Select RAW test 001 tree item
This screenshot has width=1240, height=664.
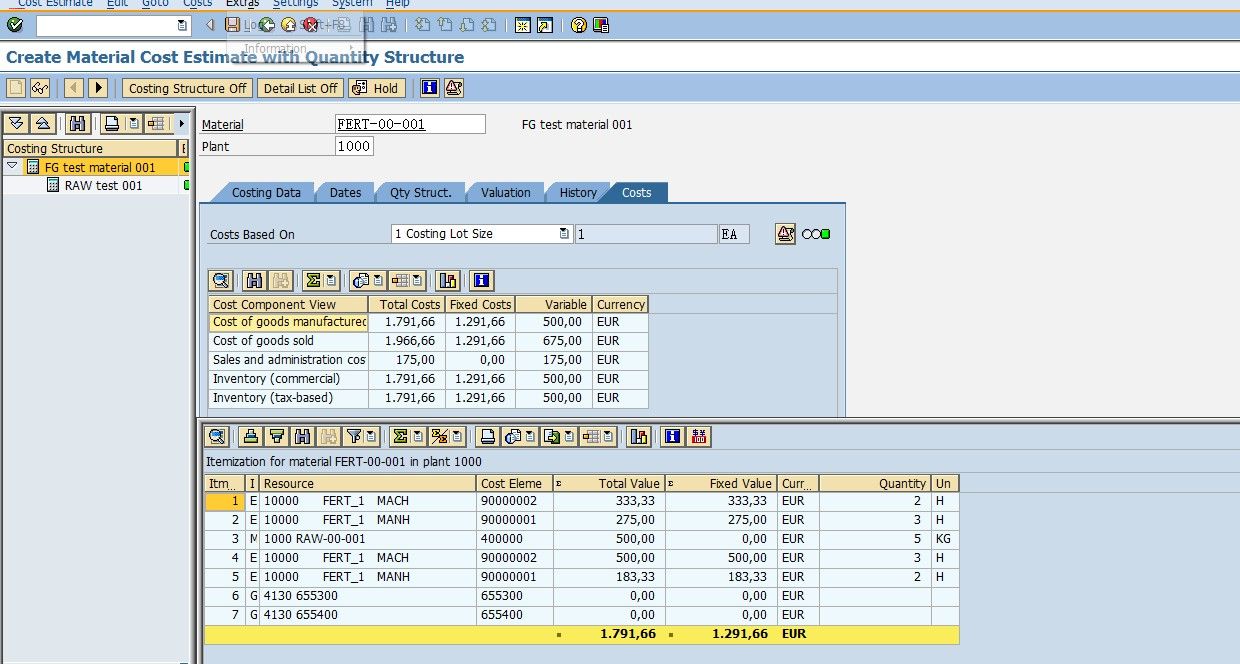click(103, 185)
